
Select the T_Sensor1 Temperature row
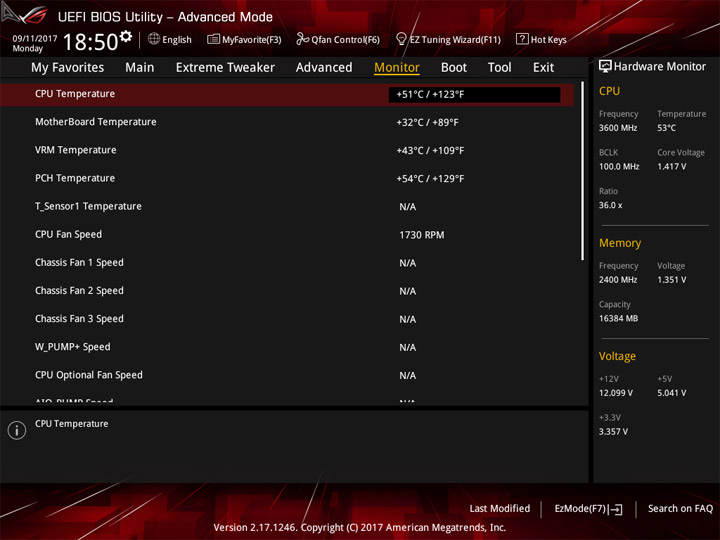click(287, 206)
